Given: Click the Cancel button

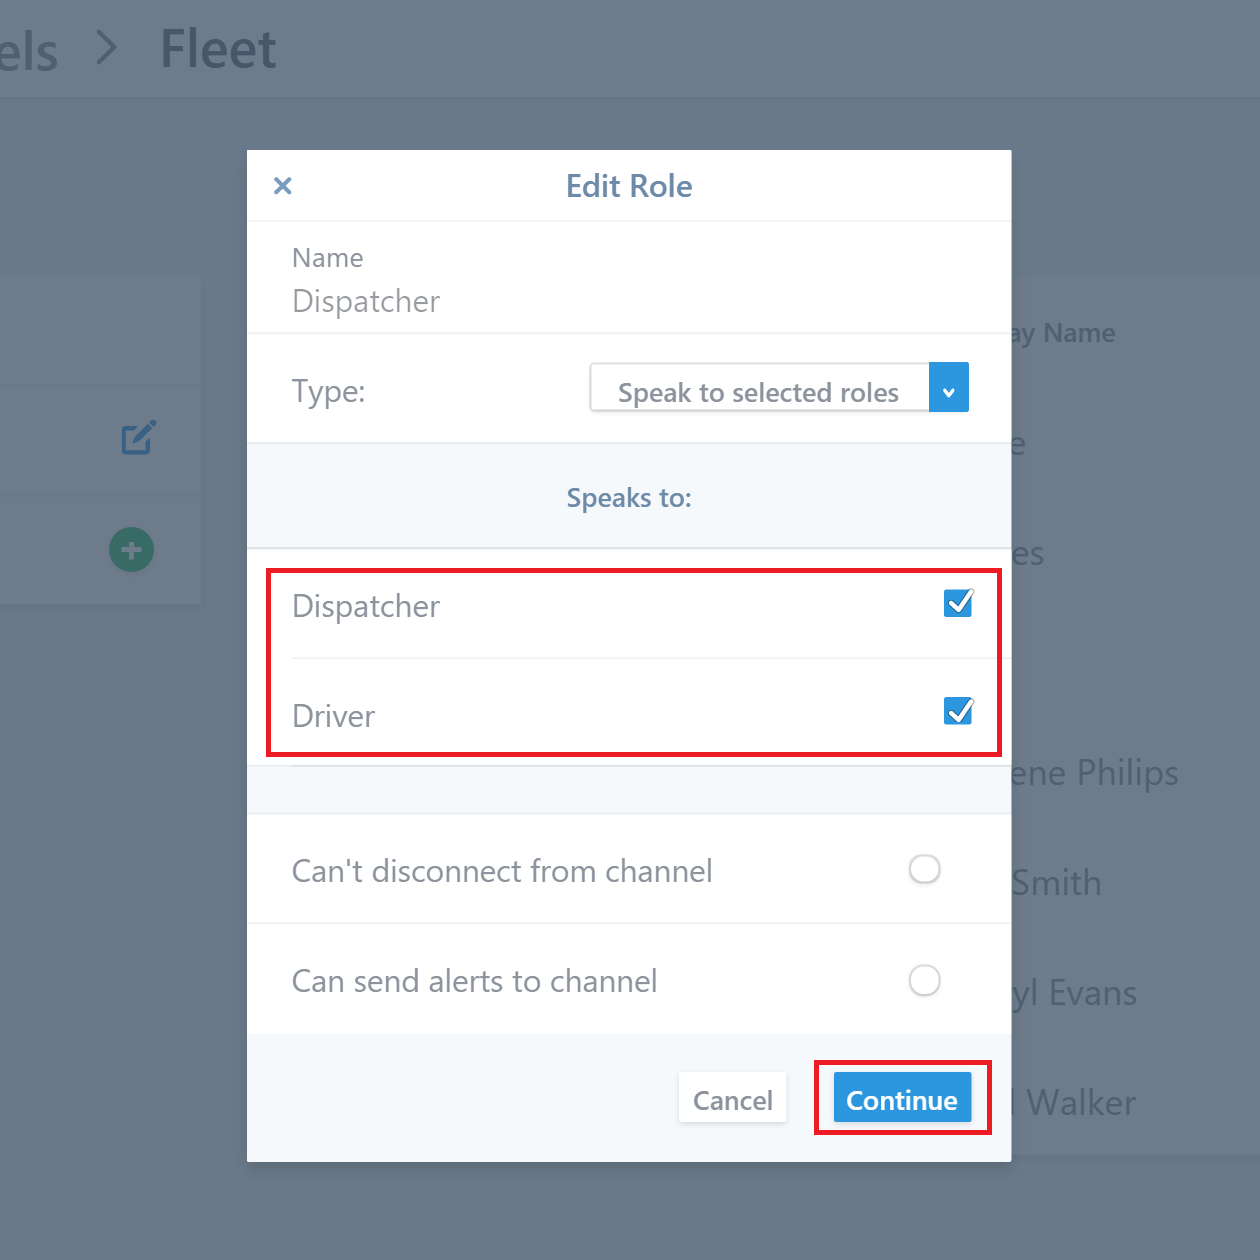Looking at the screenshot, I should [733, 1098].
